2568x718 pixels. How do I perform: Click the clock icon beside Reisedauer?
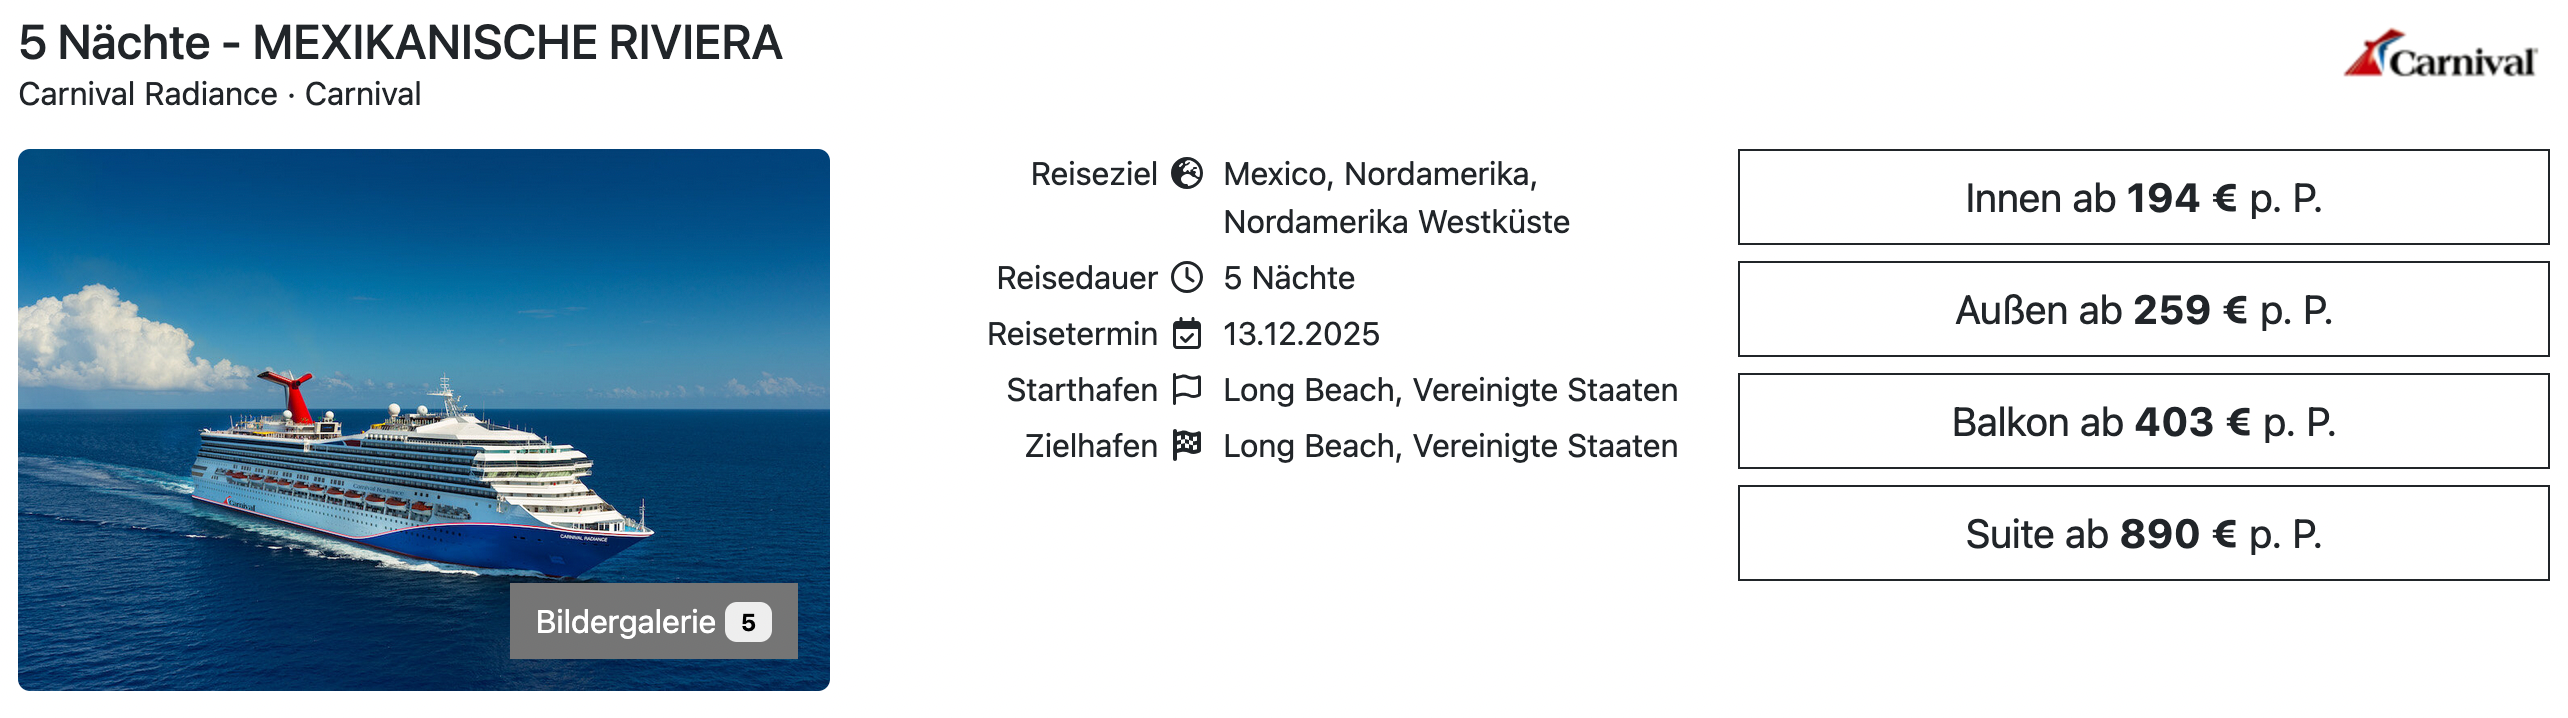[x=1187, y=277]
